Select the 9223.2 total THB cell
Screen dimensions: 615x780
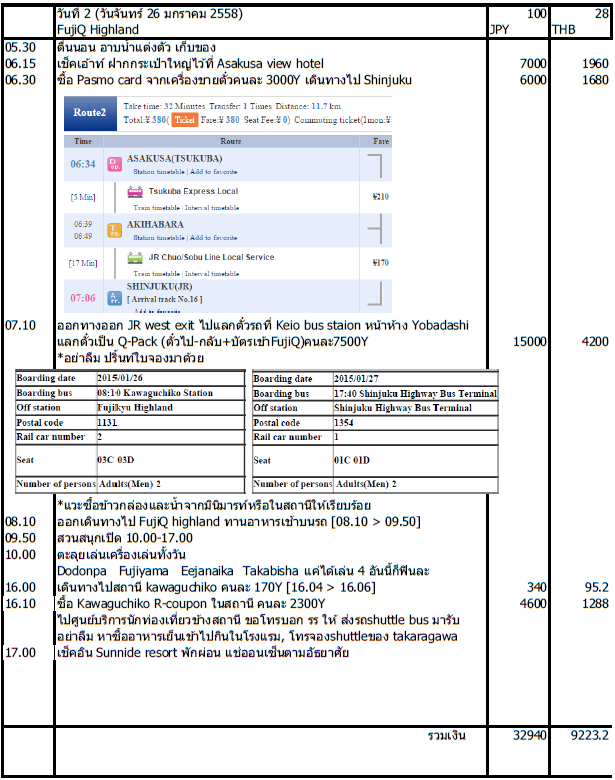[x=590, y=735]
